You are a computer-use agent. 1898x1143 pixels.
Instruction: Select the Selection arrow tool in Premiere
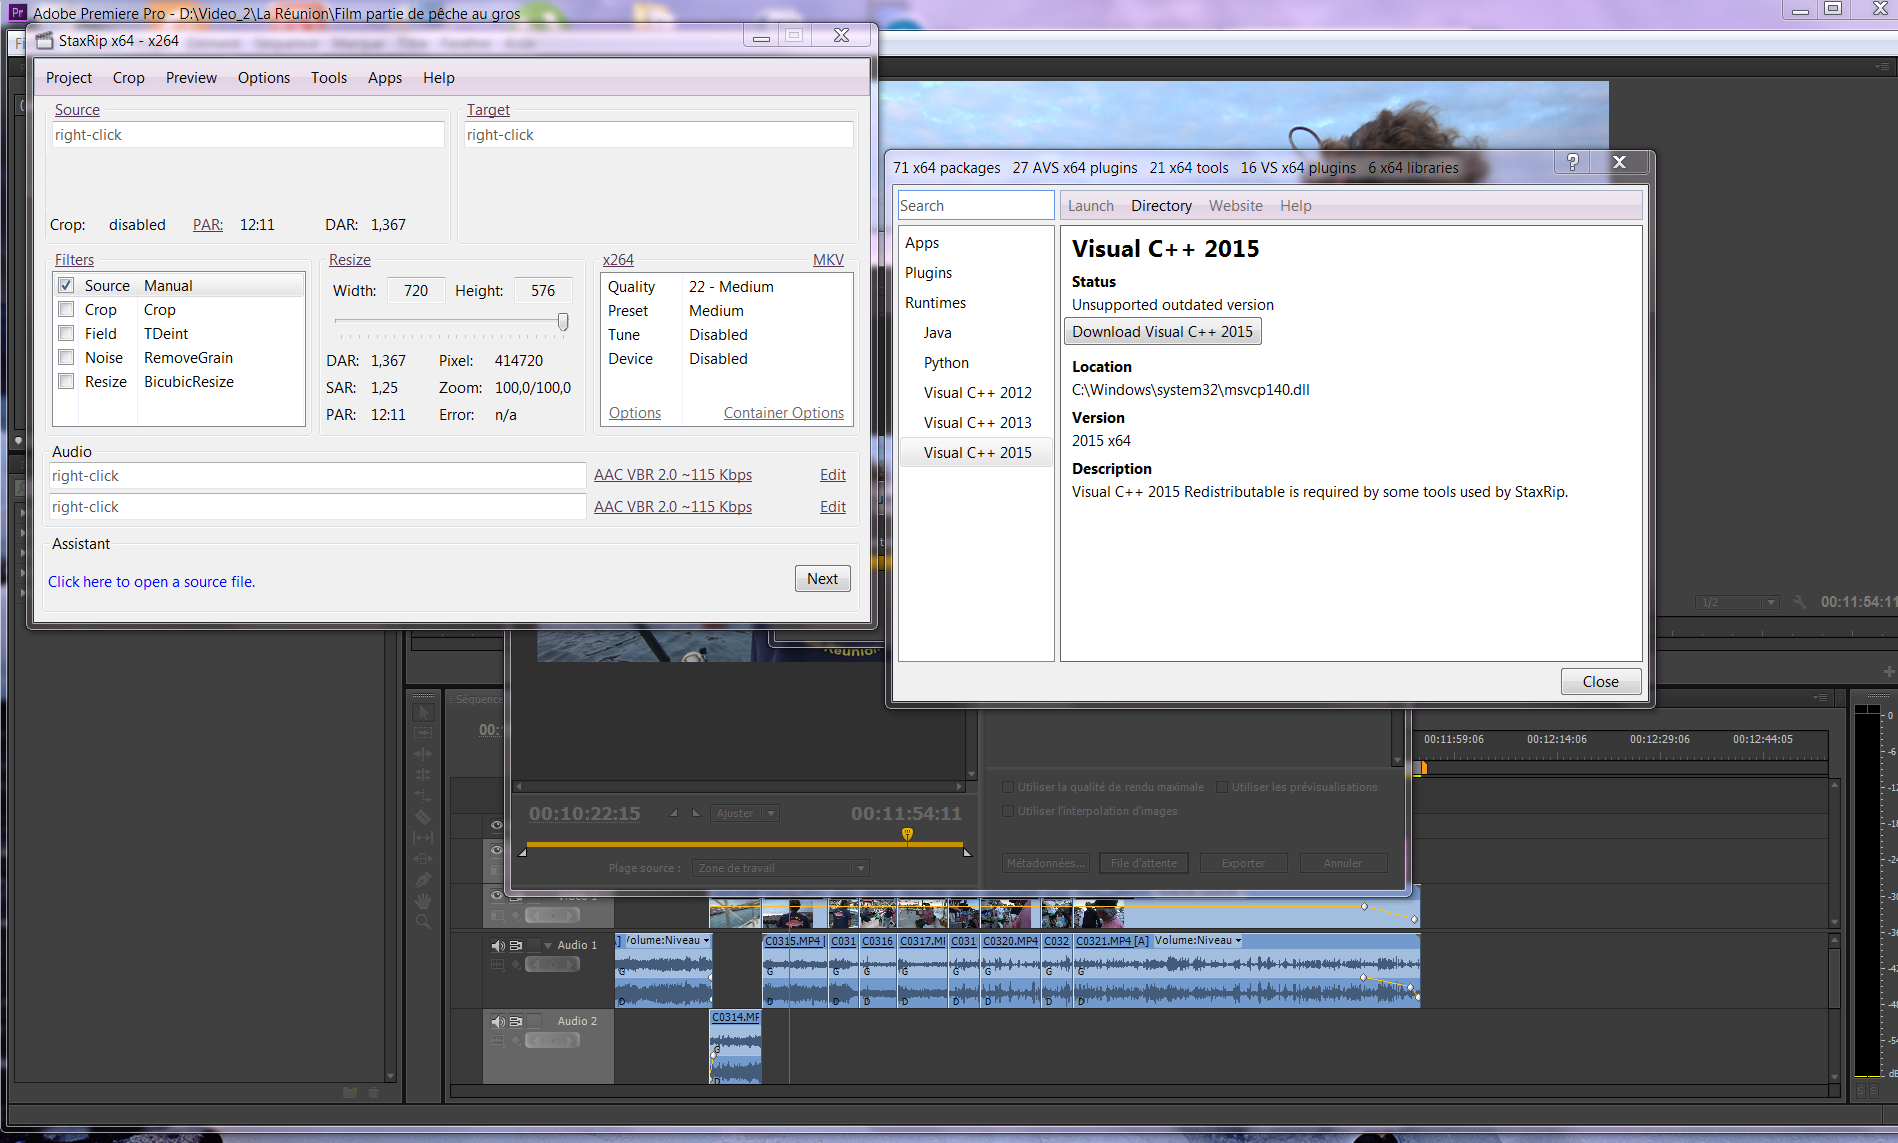pyautogui.click(x=423, y=712)
